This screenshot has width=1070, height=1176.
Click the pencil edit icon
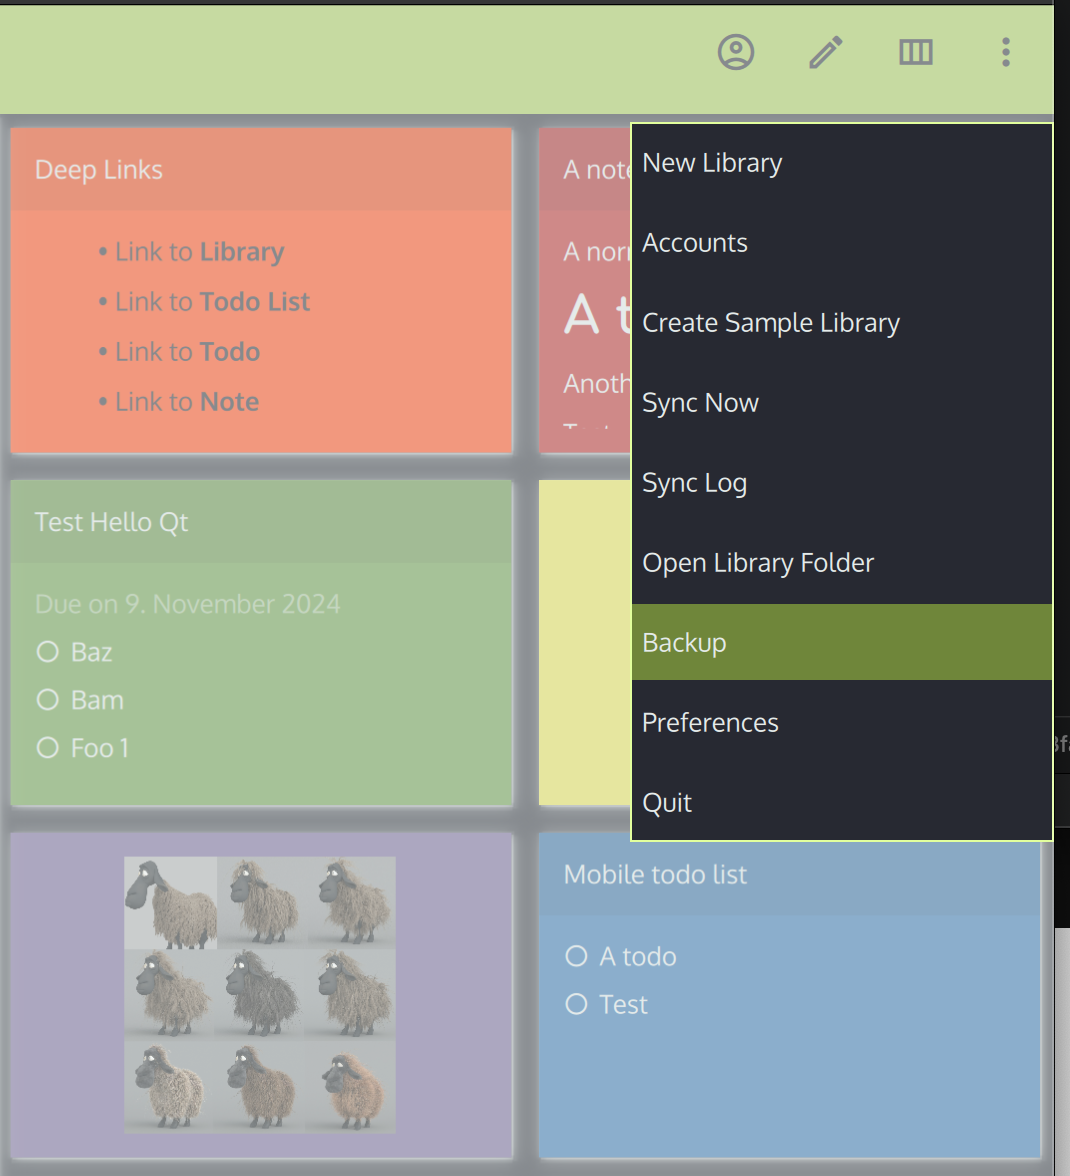click(x=826, y=52)
